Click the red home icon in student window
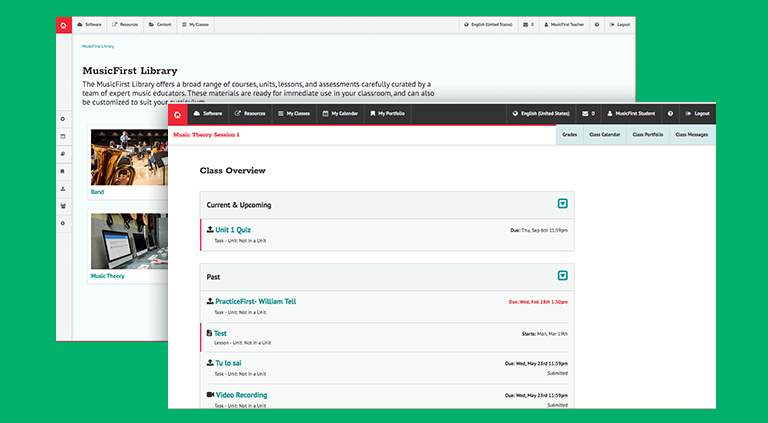The image size is (768, 423). 178,114
